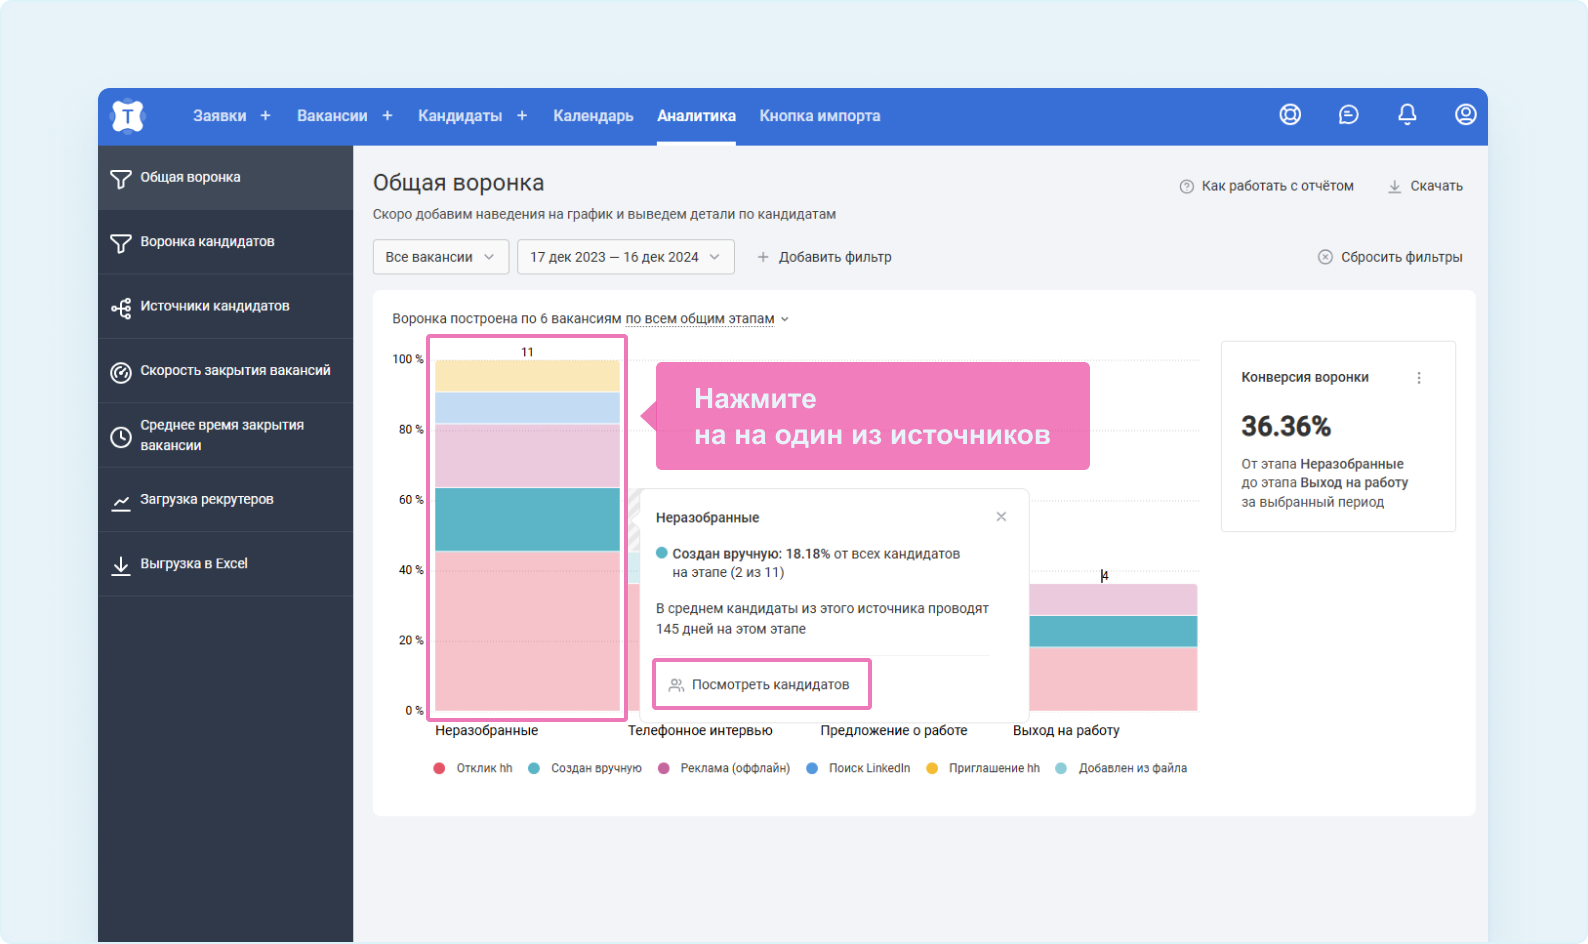Click clock icon beside Среднее время закрытия
This screenshot has width=1588, height=944.
point(121,437)
